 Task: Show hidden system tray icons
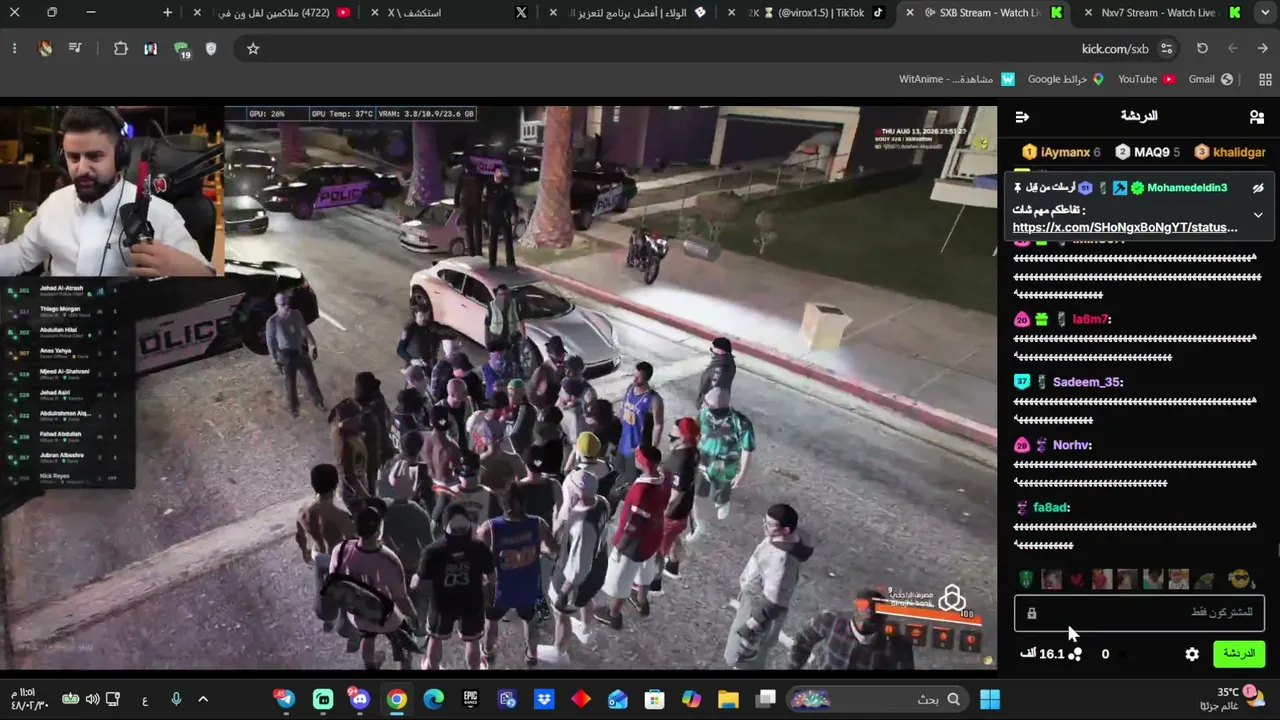[203, 699]
